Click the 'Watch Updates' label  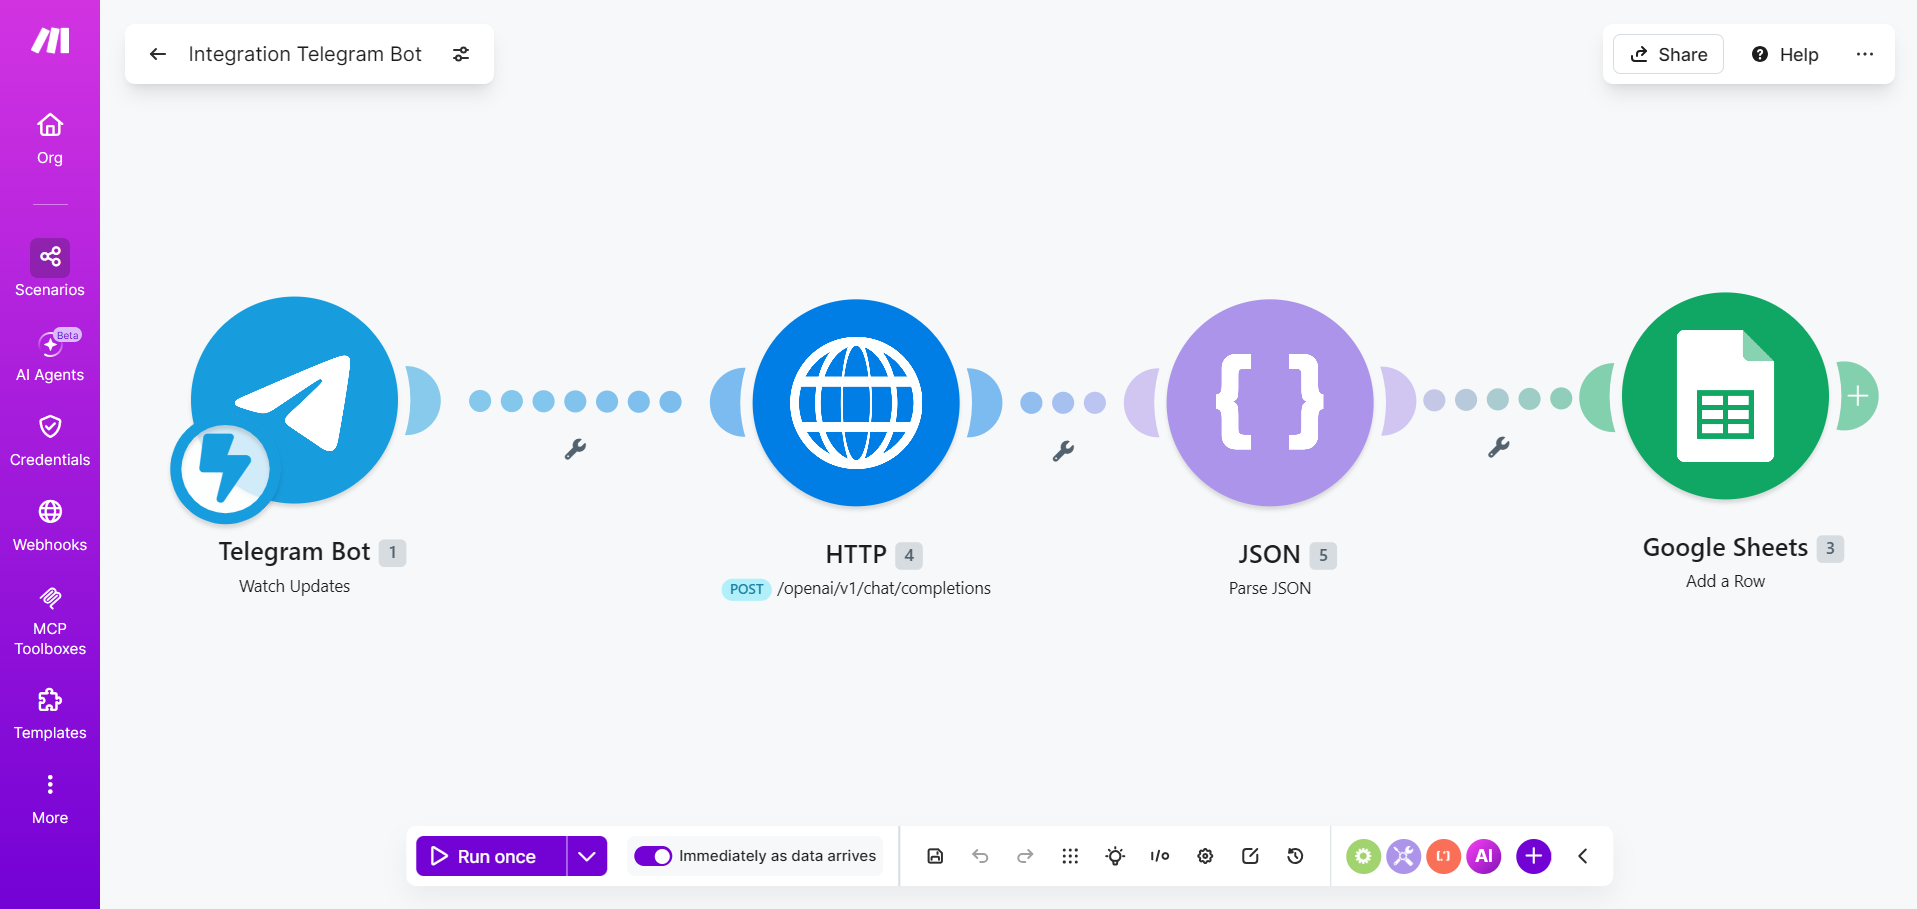[294, 586]
